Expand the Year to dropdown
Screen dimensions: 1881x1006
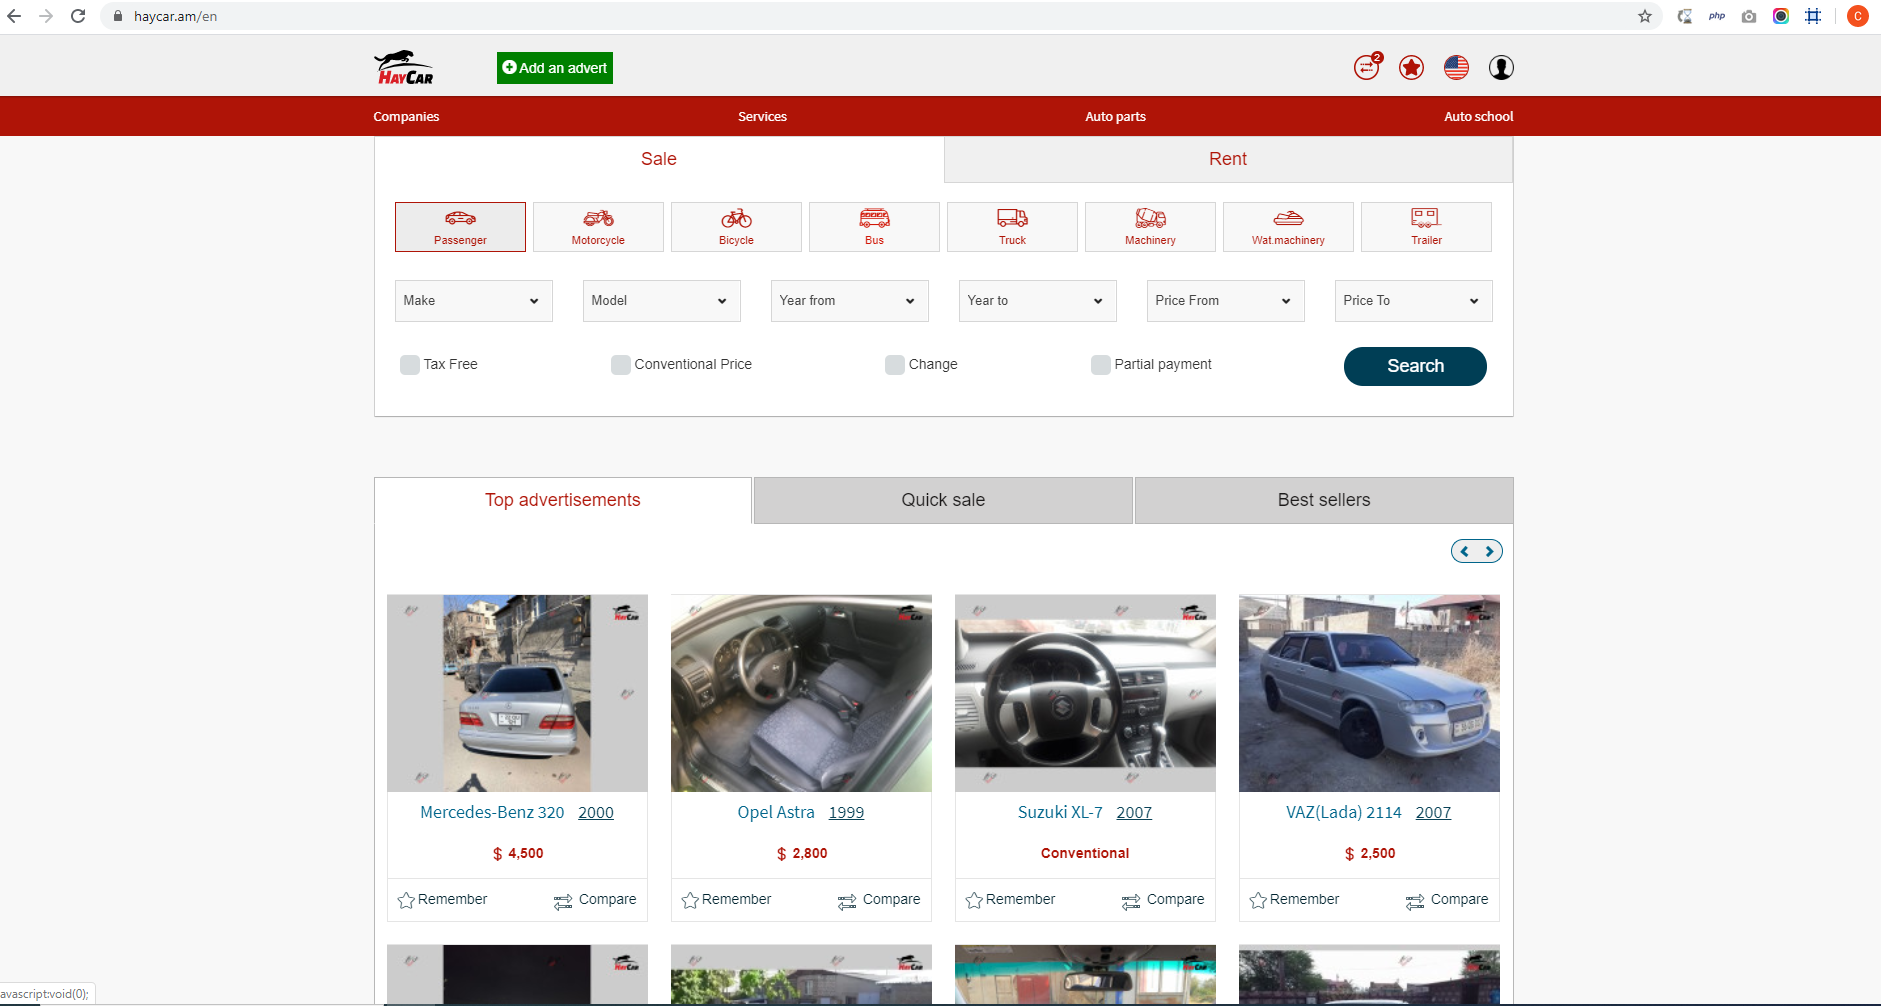click(x=1038, y=301)
